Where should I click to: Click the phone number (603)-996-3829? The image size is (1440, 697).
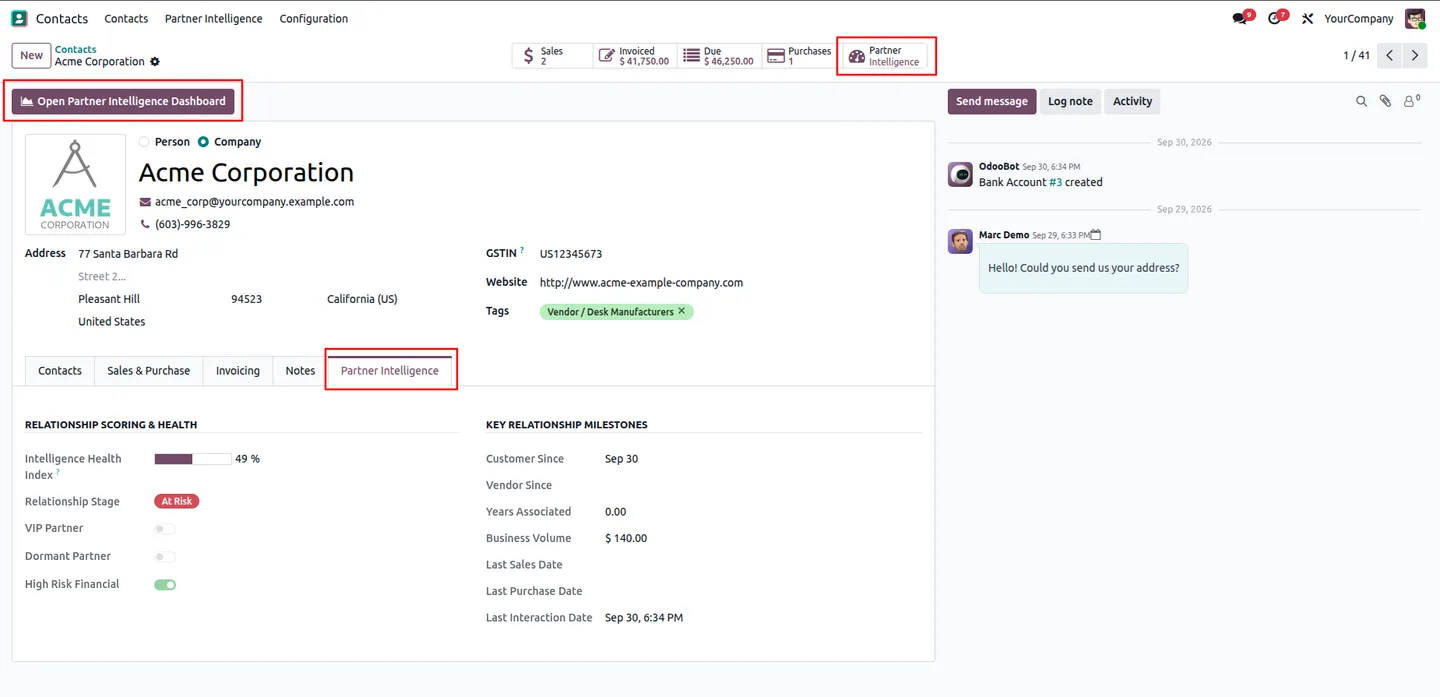193,225
